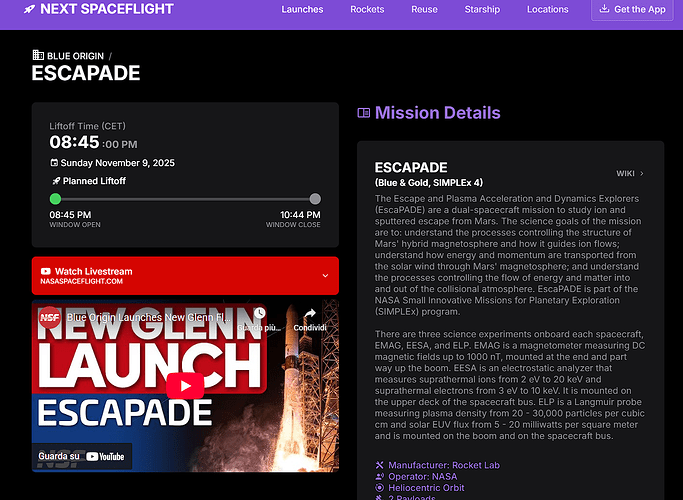Click the rocket icon next to Planned Liftoff
The height and width of the screenshot is (500, 683).
click(x=56, y=181)
